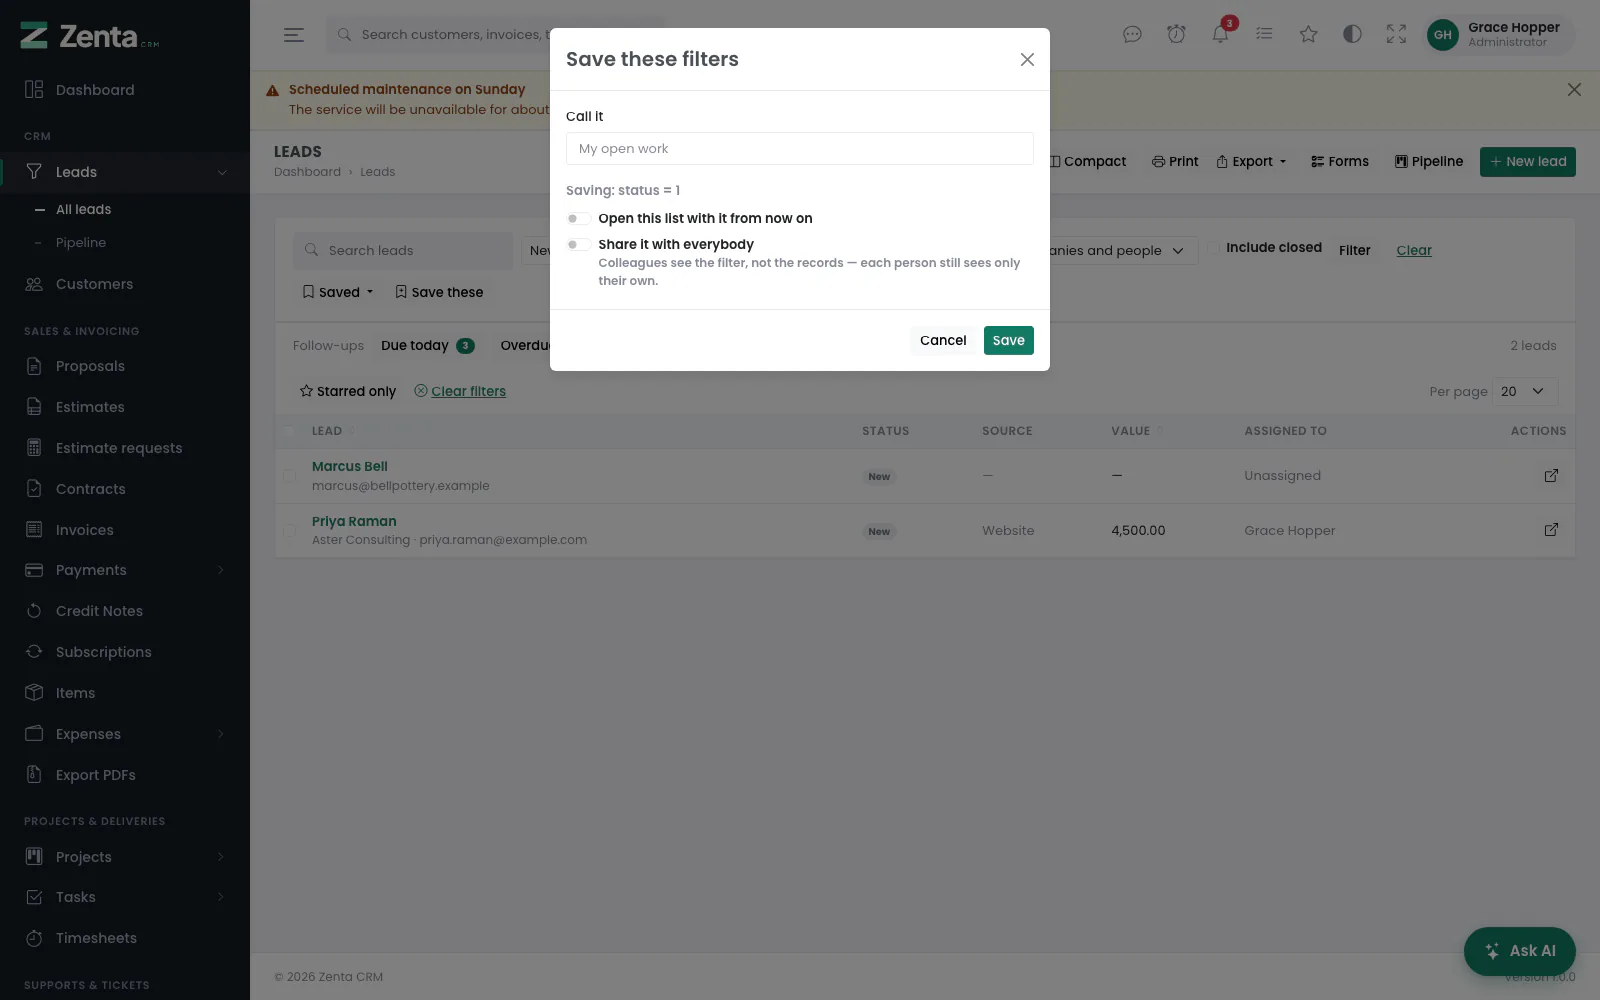Click the New lead button

[1528, 162]
